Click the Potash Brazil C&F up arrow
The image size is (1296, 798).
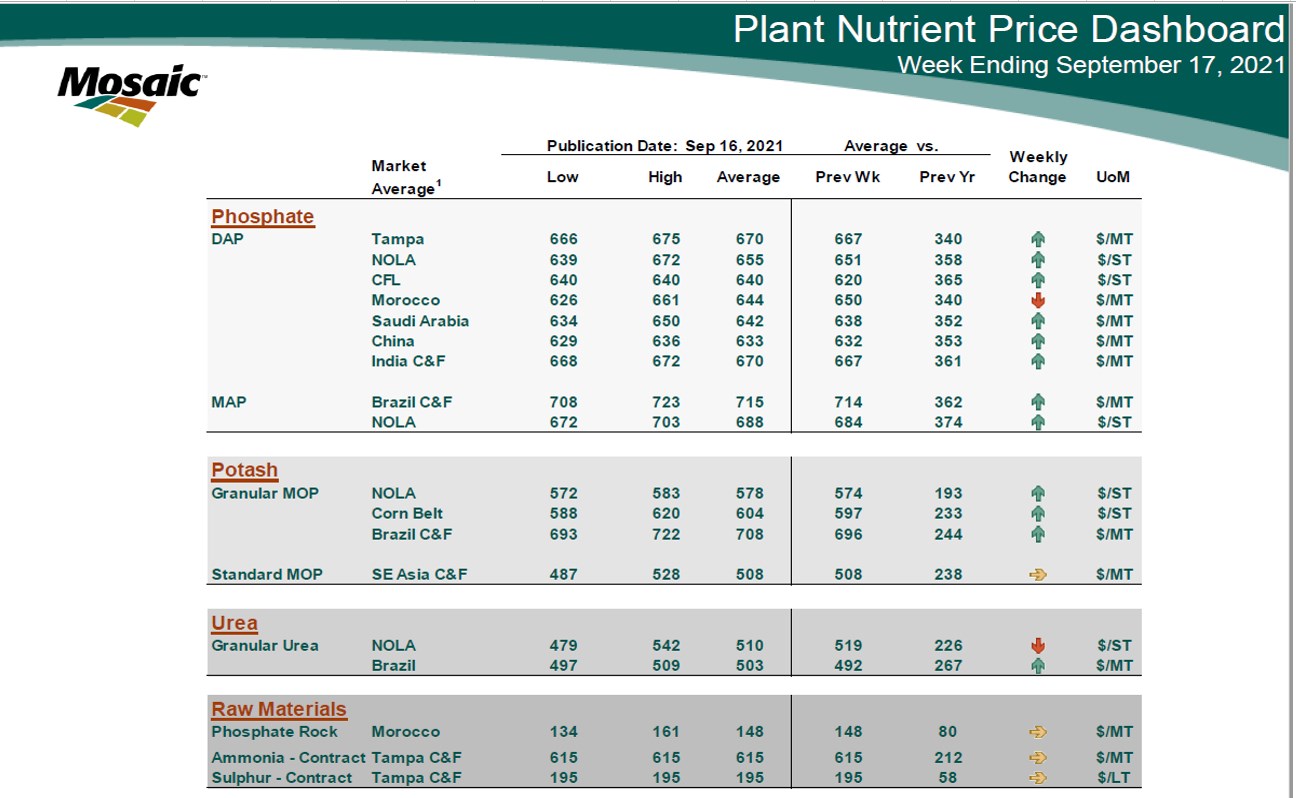point(1038,534)
